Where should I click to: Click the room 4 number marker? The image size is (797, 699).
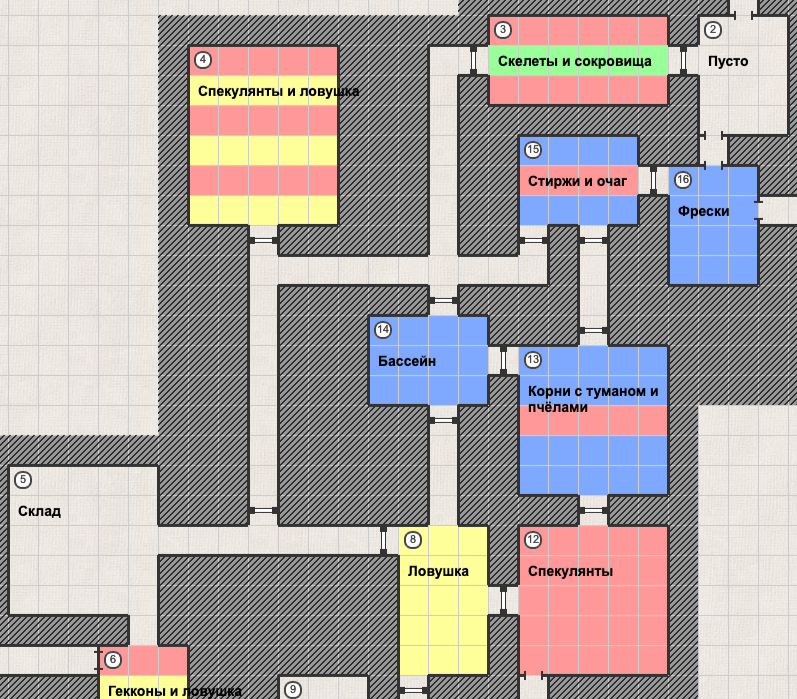click(203, 59)
